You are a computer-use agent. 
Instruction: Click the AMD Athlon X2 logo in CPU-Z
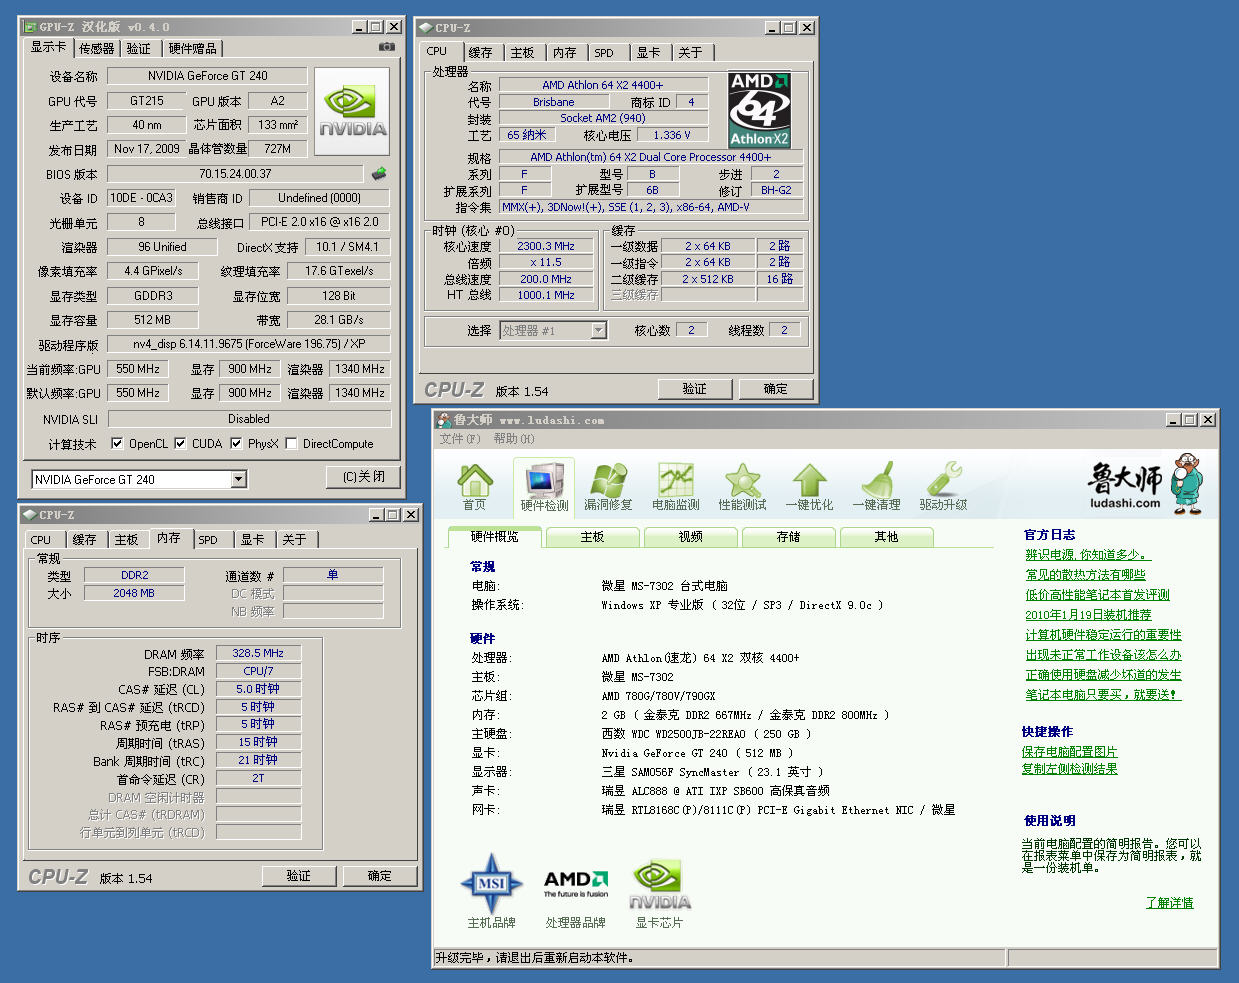coord(759,110)
